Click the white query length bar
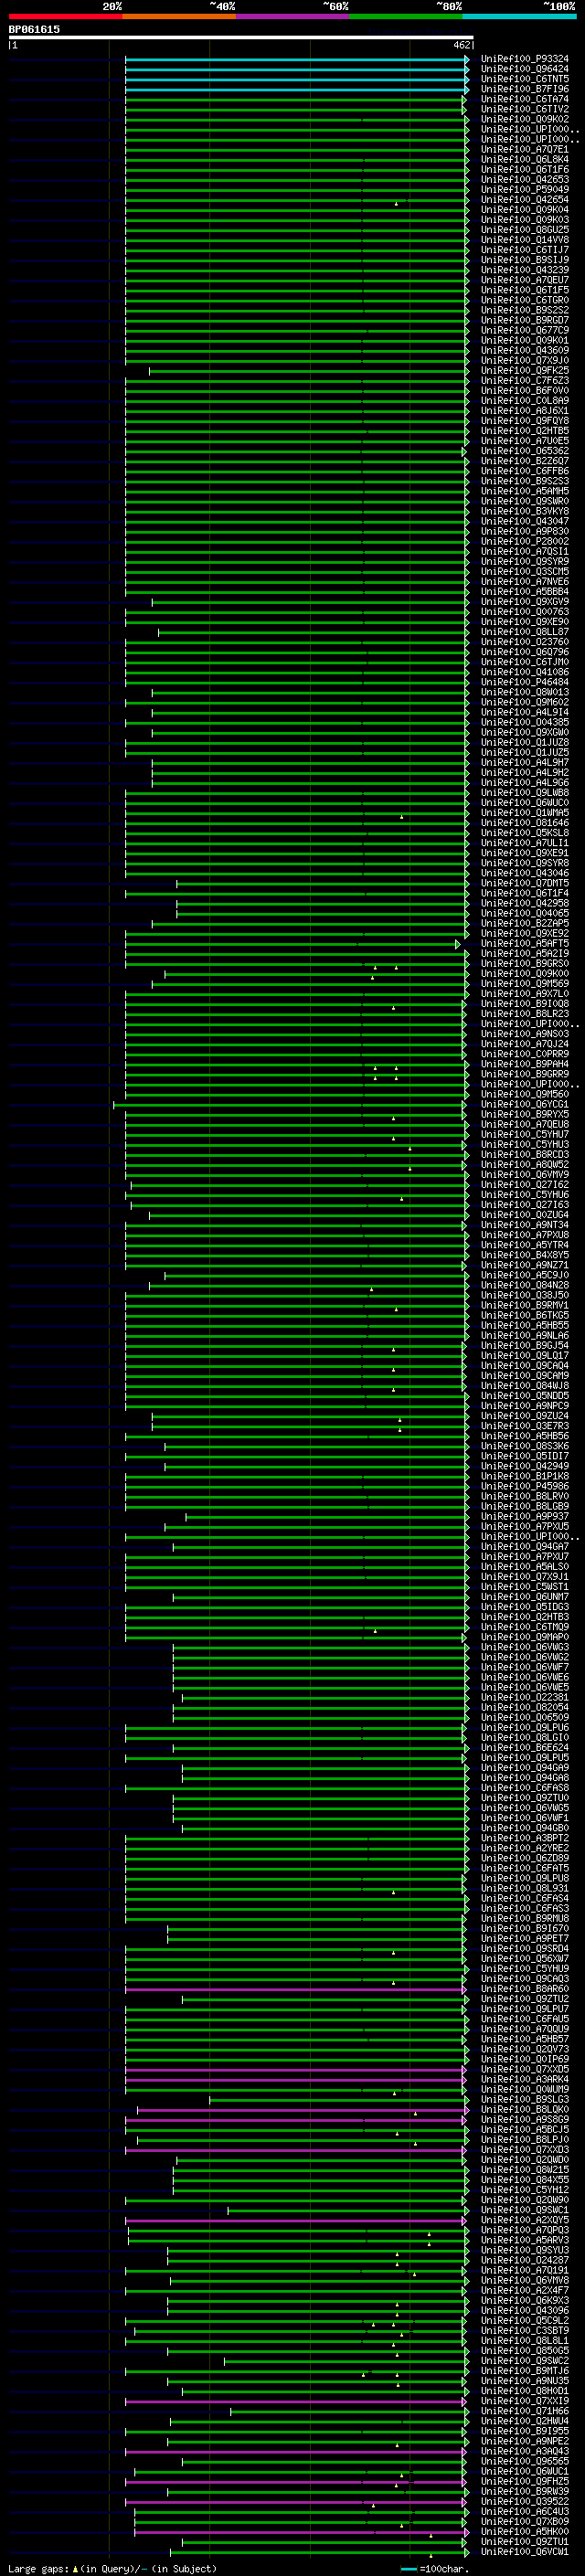The image size is (585, 2576). pyautogui.click(x=240, y=38)
